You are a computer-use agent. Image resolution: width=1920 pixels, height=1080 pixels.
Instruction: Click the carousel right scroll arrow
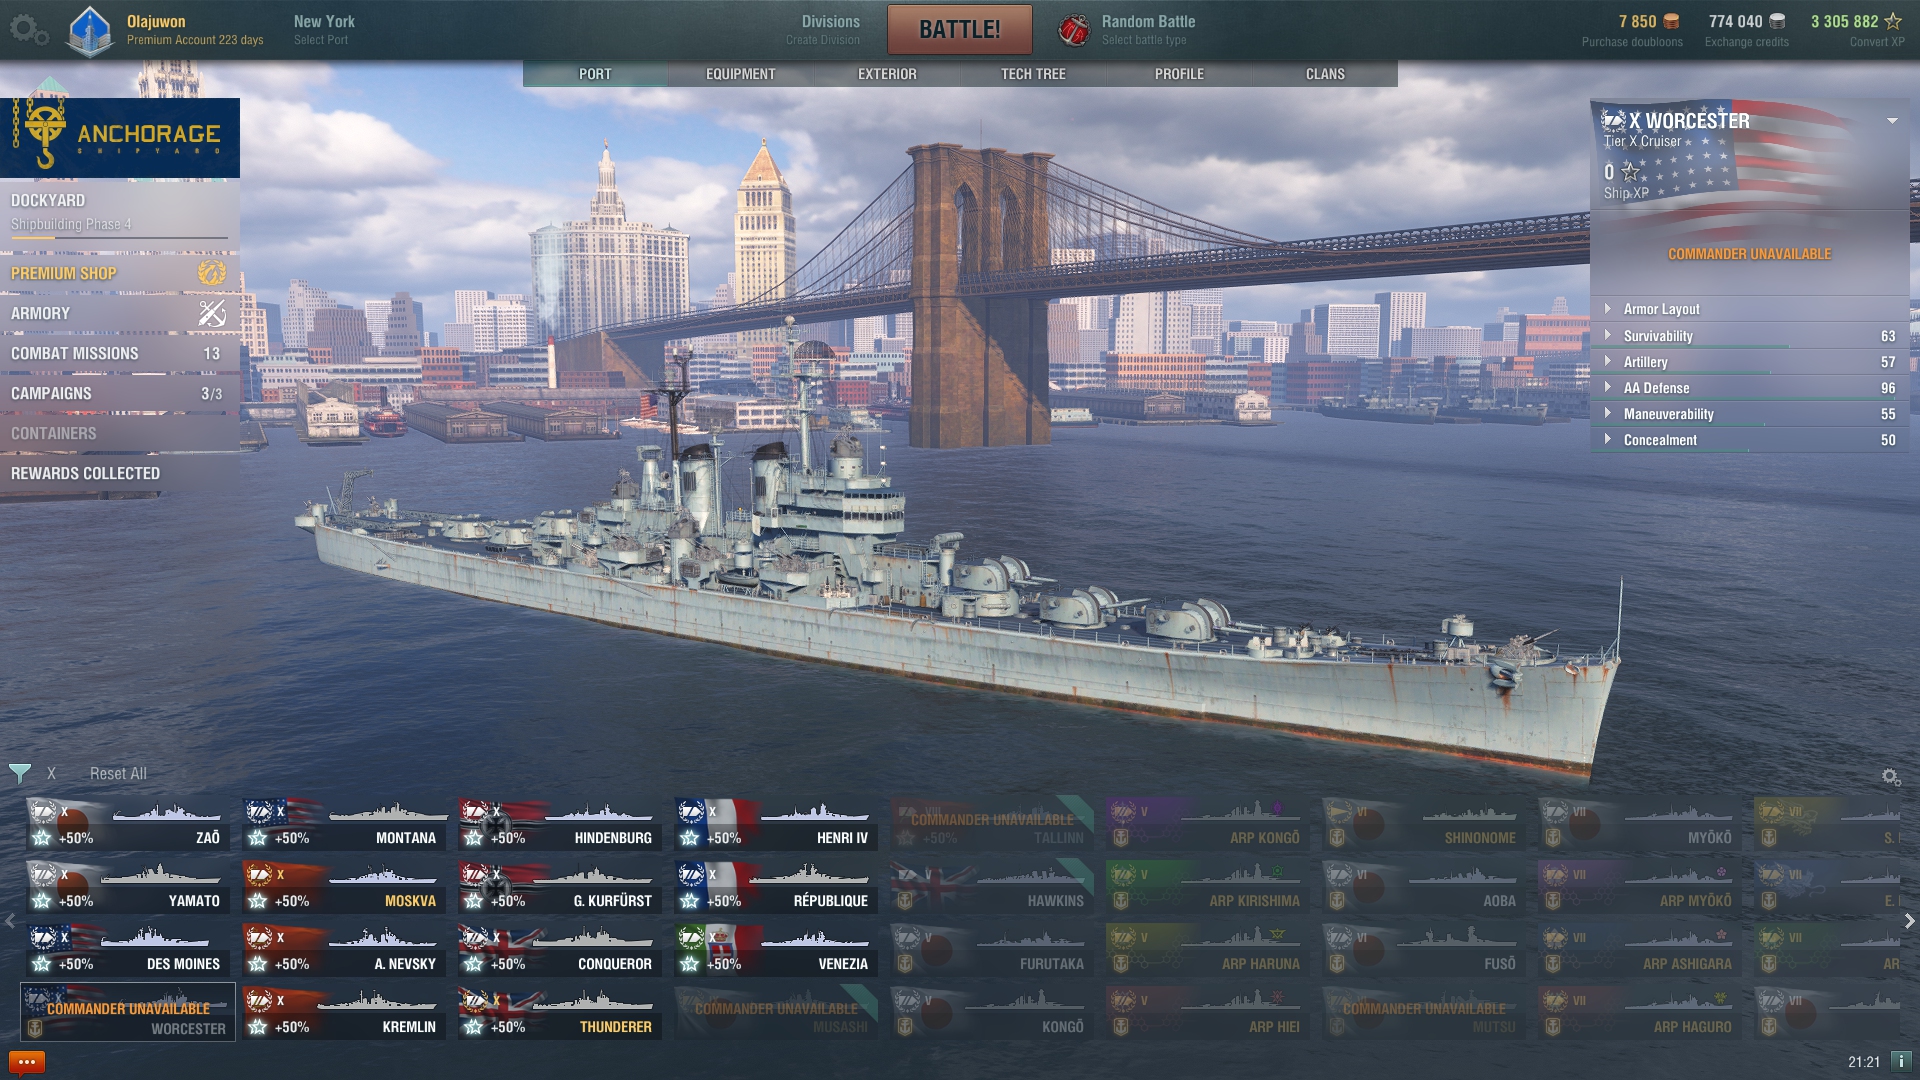1909,921
